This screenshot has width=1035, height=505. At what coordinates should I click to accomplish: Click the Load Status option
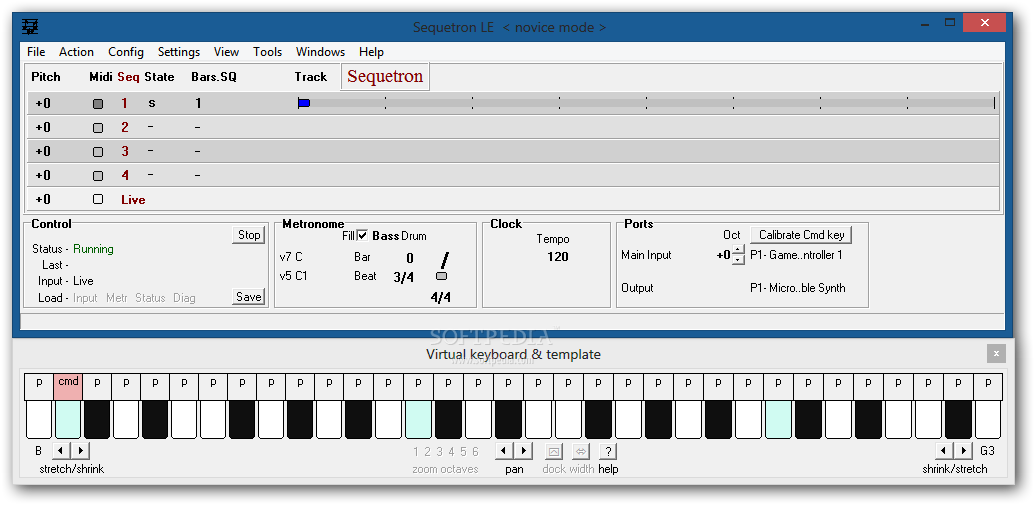pos(150,298)
